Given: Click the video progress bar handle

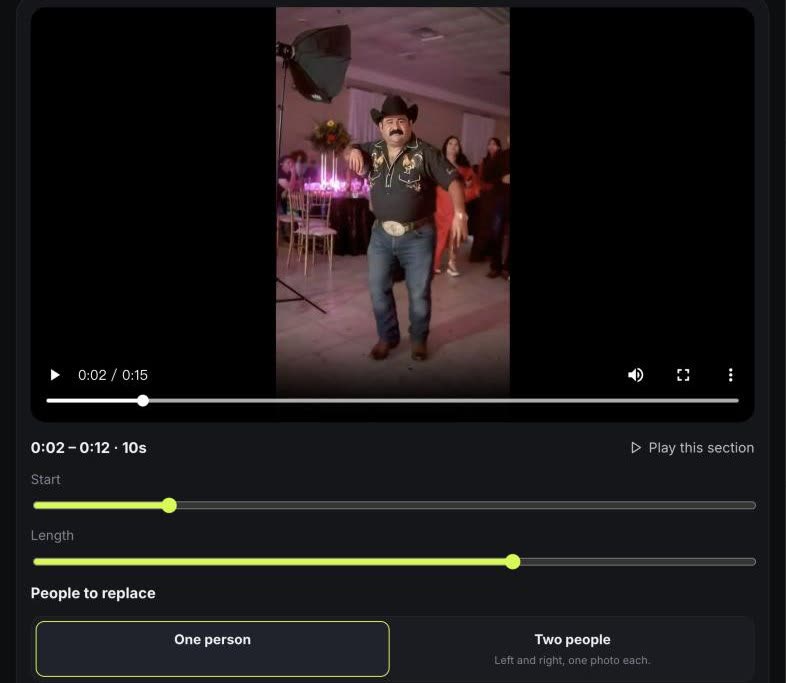Looking at the screenshot, I should [143, 400].
